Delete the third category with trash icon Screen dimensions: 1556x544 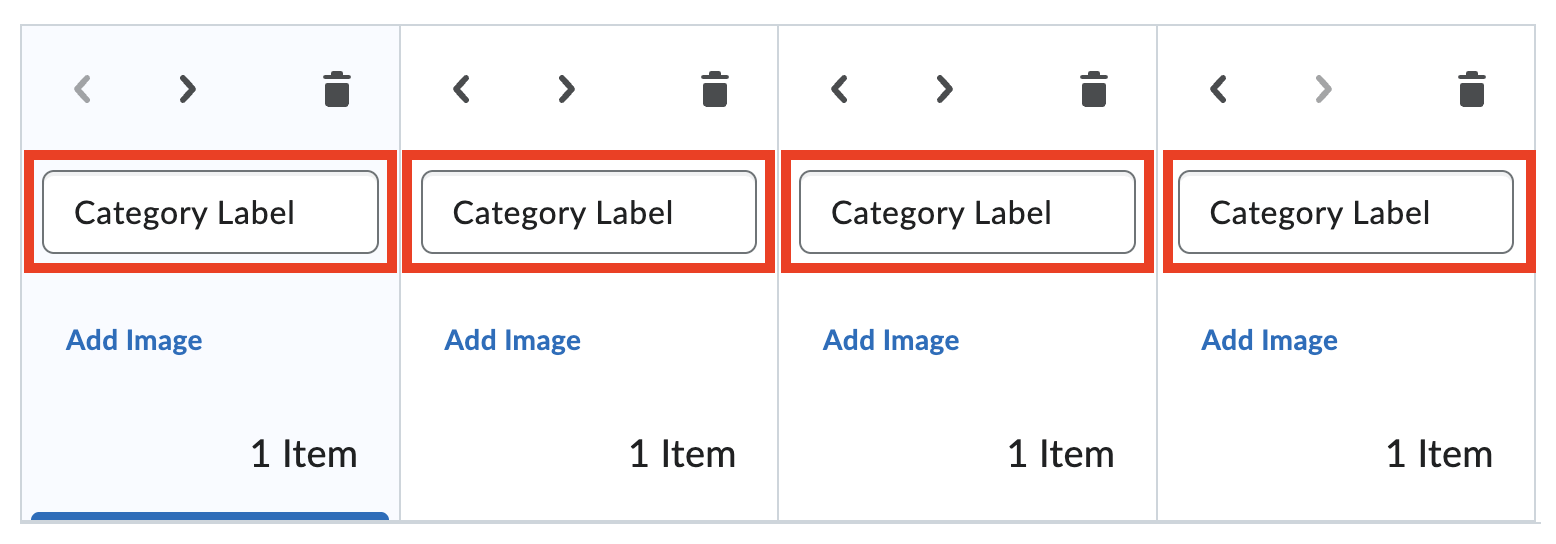coord(1094,89)
